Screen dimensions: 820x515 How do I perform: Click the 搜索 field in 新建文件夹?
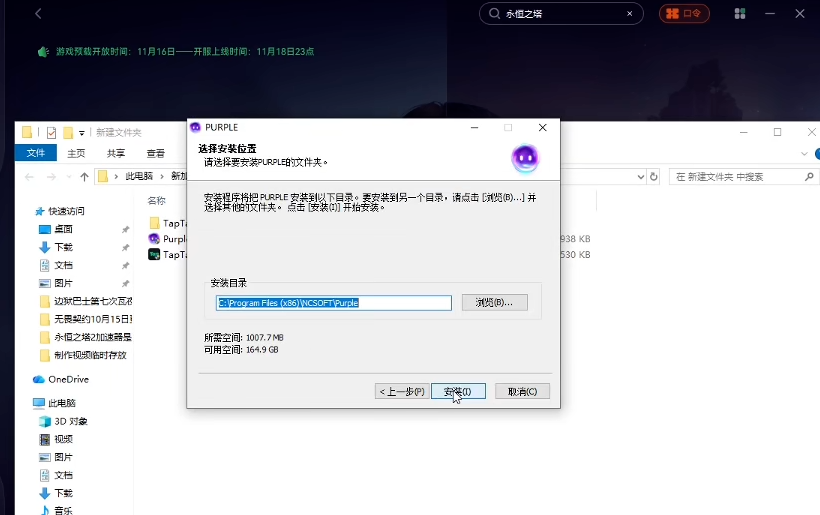click(740, 177)
